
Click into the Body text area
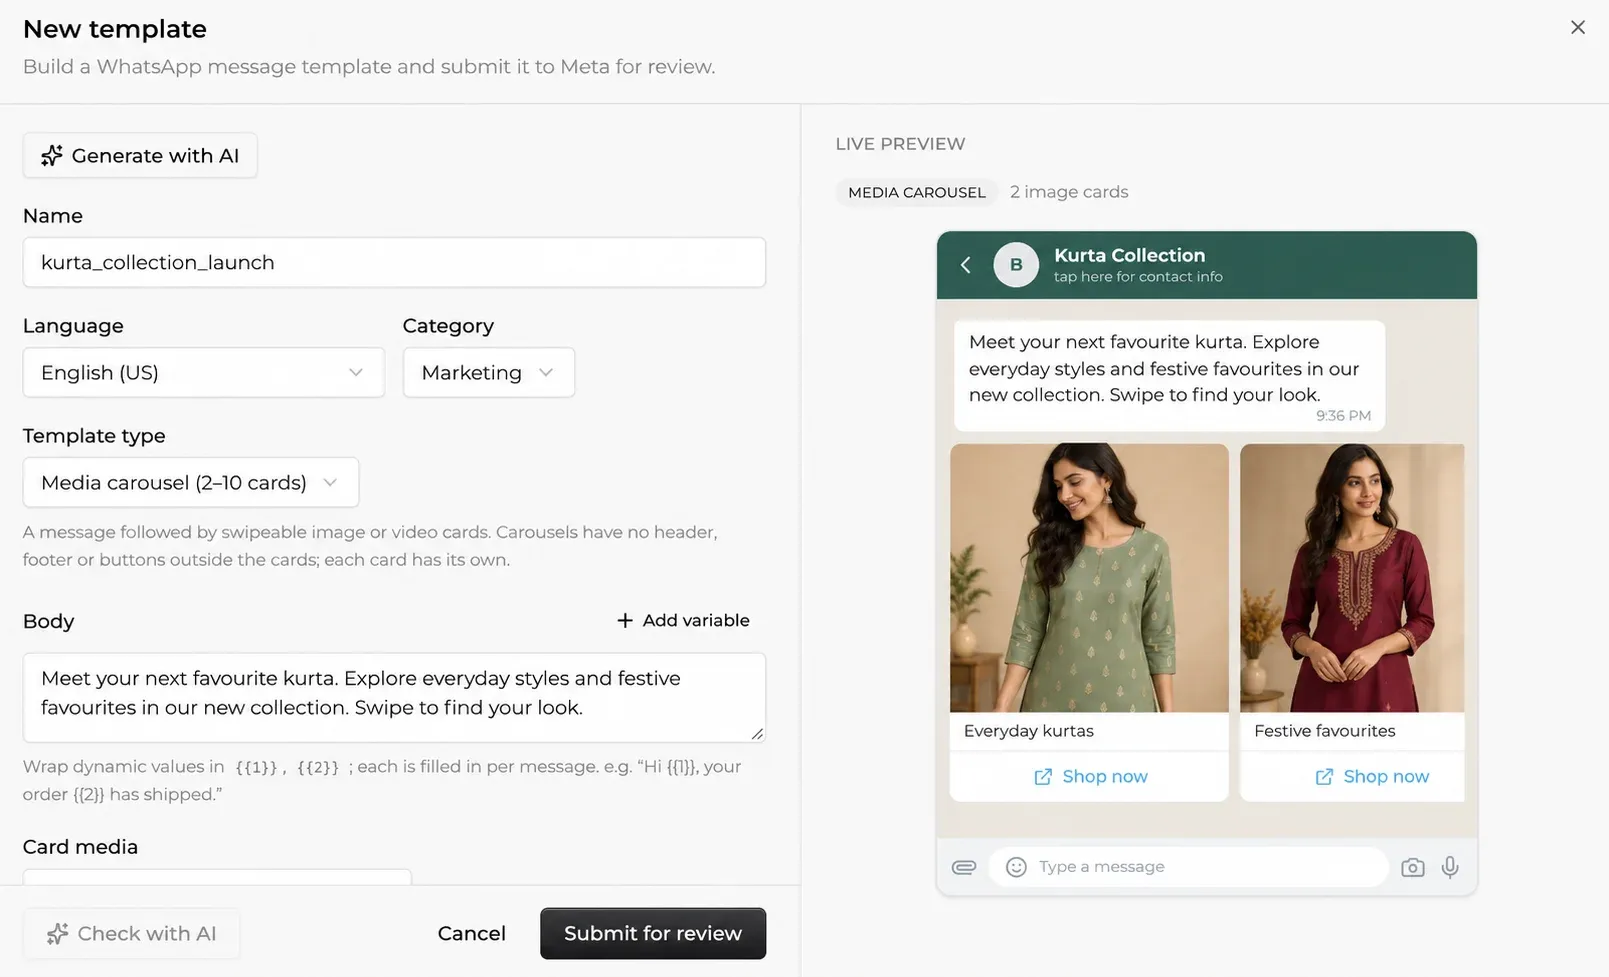pyautogui.click(x=394, y=697)
